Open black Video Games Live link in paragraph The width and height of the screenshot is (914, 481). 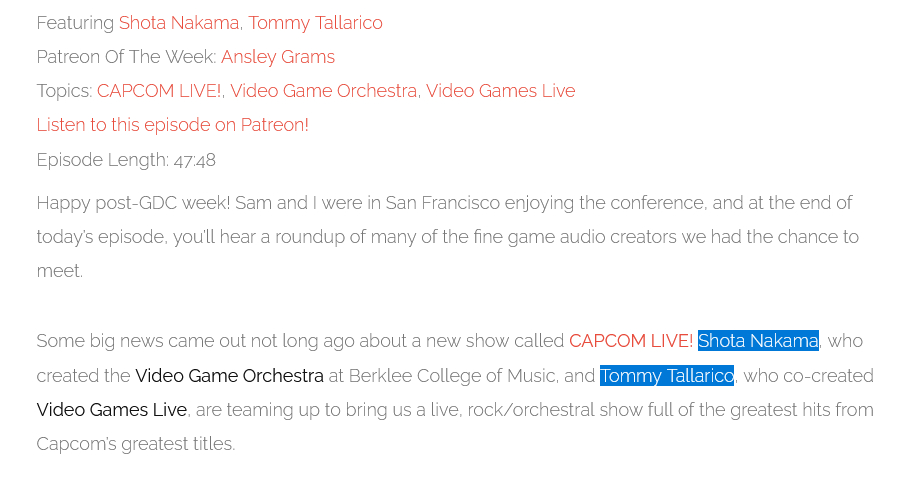(112, 410)
